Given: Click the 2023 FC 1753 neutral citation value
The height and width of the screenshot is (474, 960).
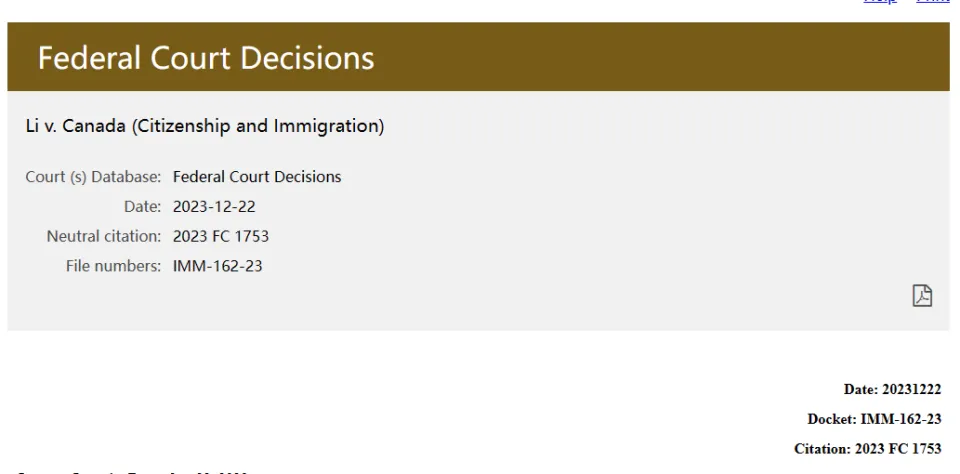Looking at the screenshot, I should pyautogui.click(x=221, y=236).
